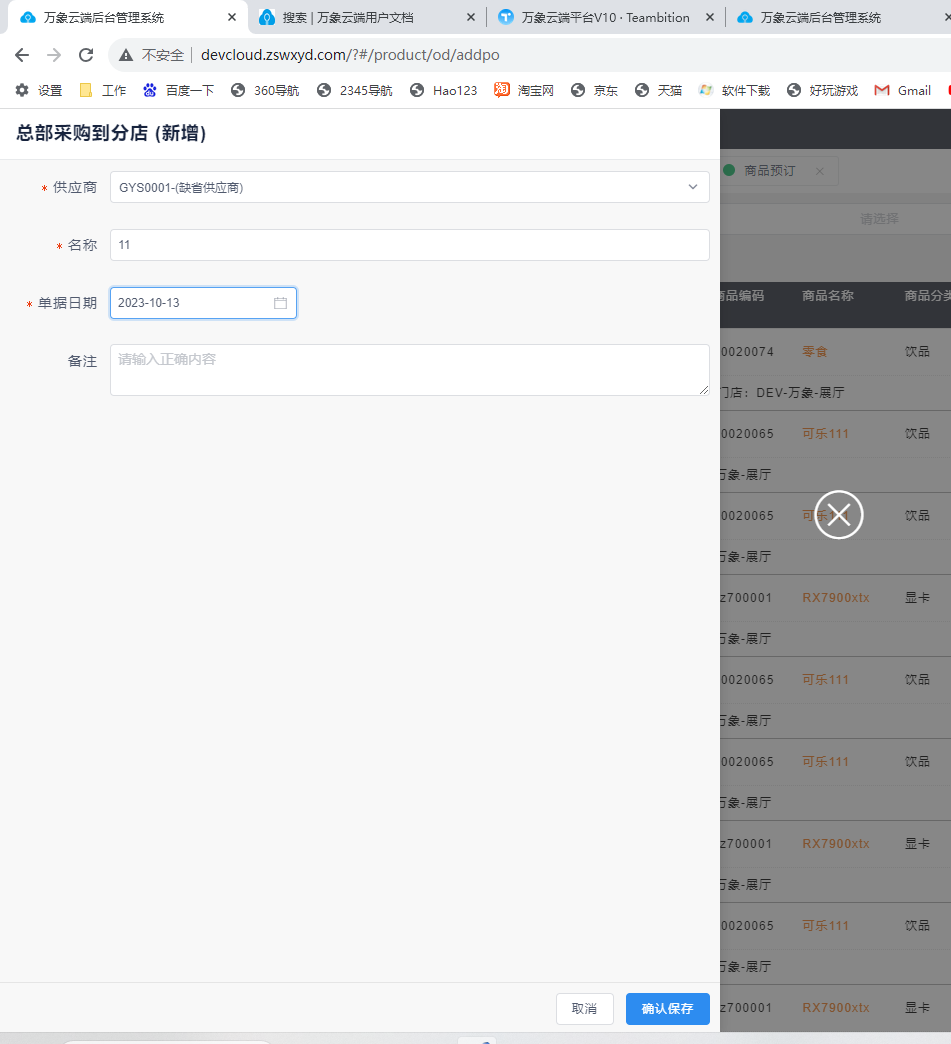Open the 京东 bookmark

[x=595, y=91]
